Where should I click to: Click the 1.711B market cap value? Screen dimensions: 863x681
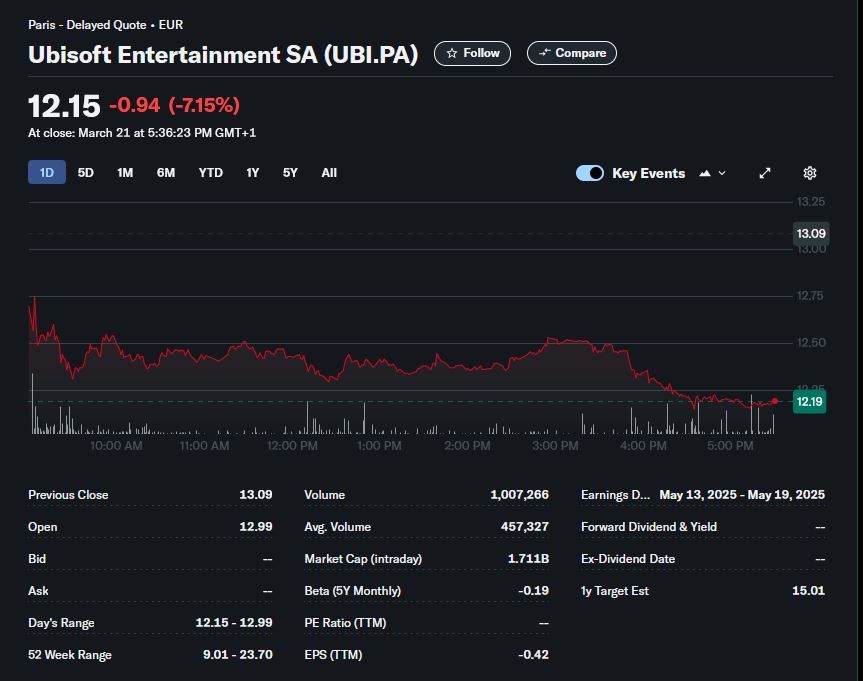click(x=528, y=559)
